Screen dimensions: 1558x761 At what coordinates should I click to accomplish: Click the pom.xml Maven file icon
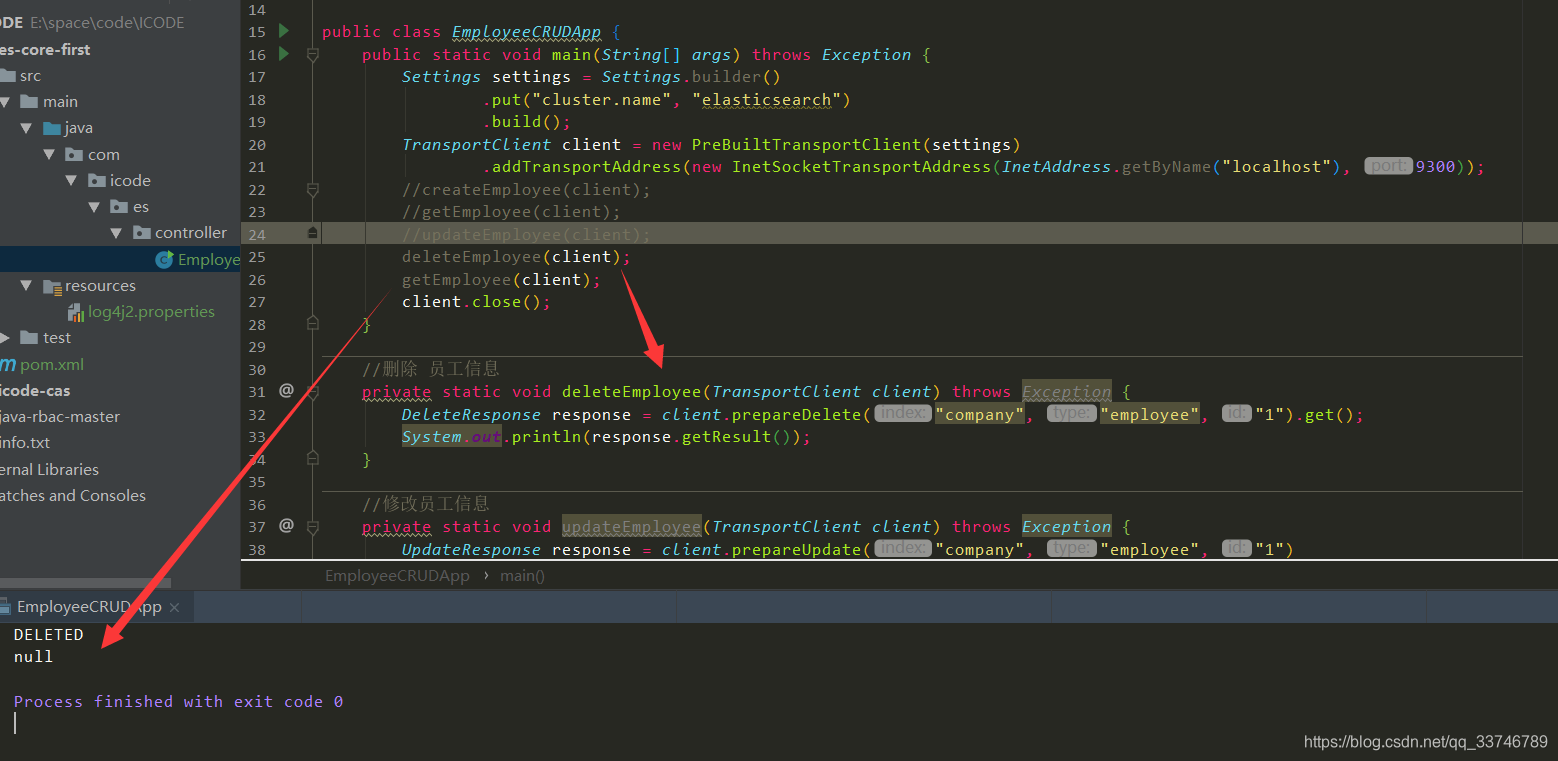[x=7, y=364]
